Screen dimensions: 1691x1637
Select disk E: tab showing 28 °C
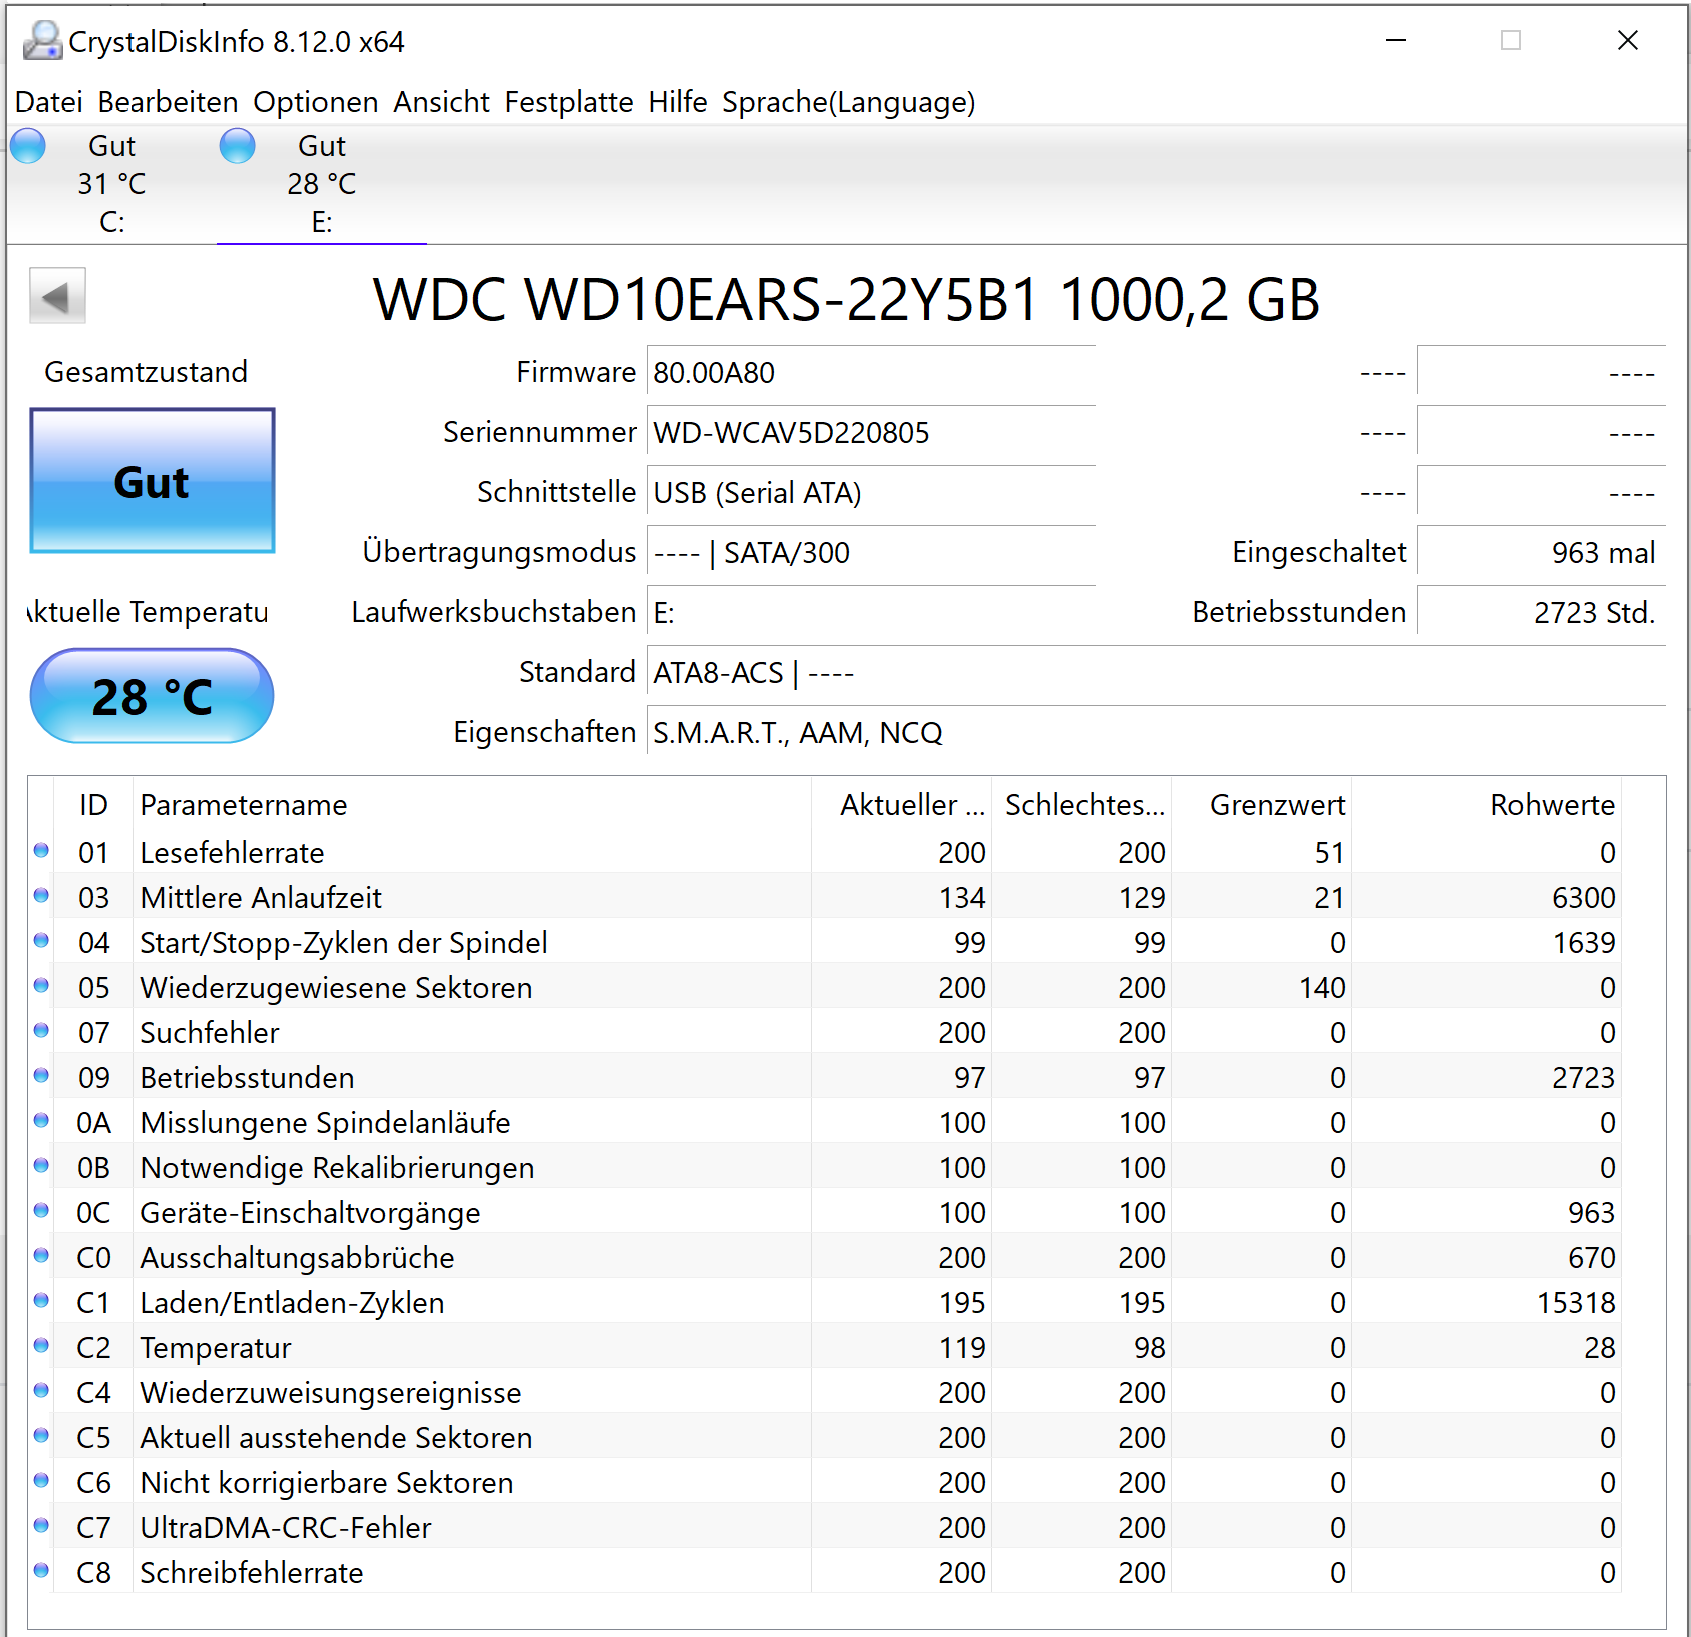tap(322, 184)
